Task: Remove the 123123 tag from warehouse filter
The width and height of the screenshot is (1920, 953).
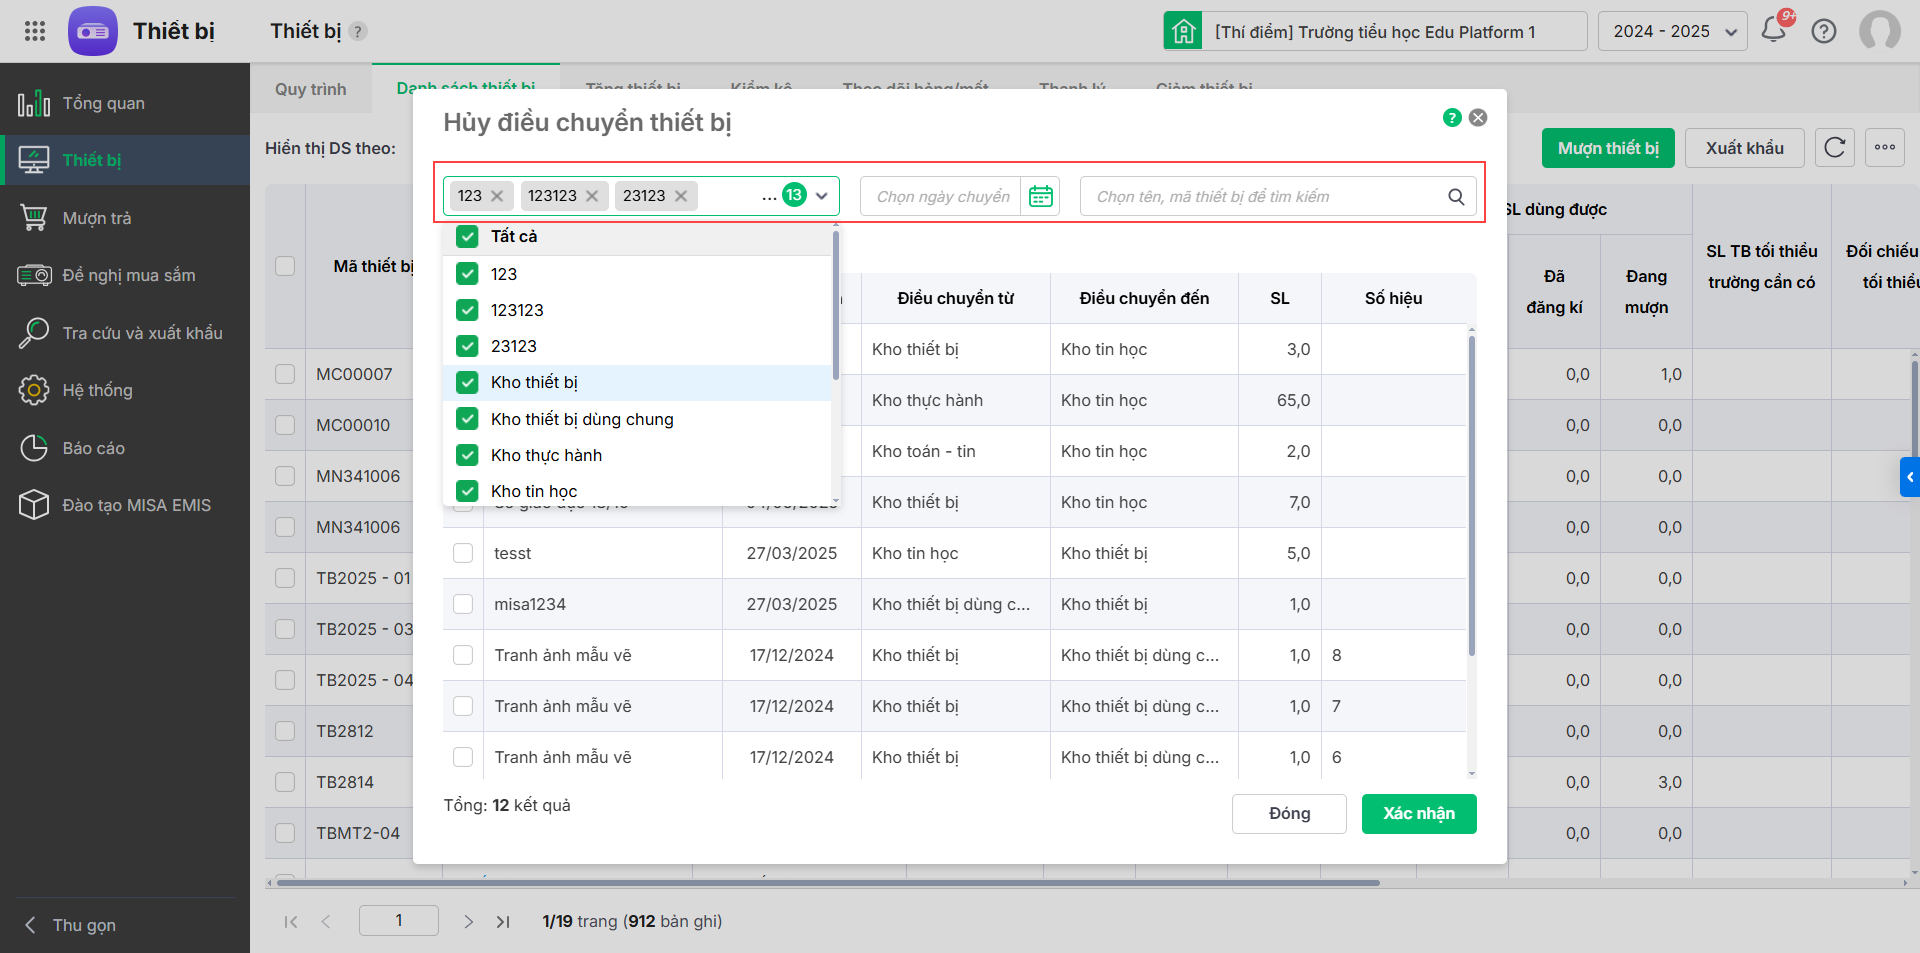Action: (592, 196)
